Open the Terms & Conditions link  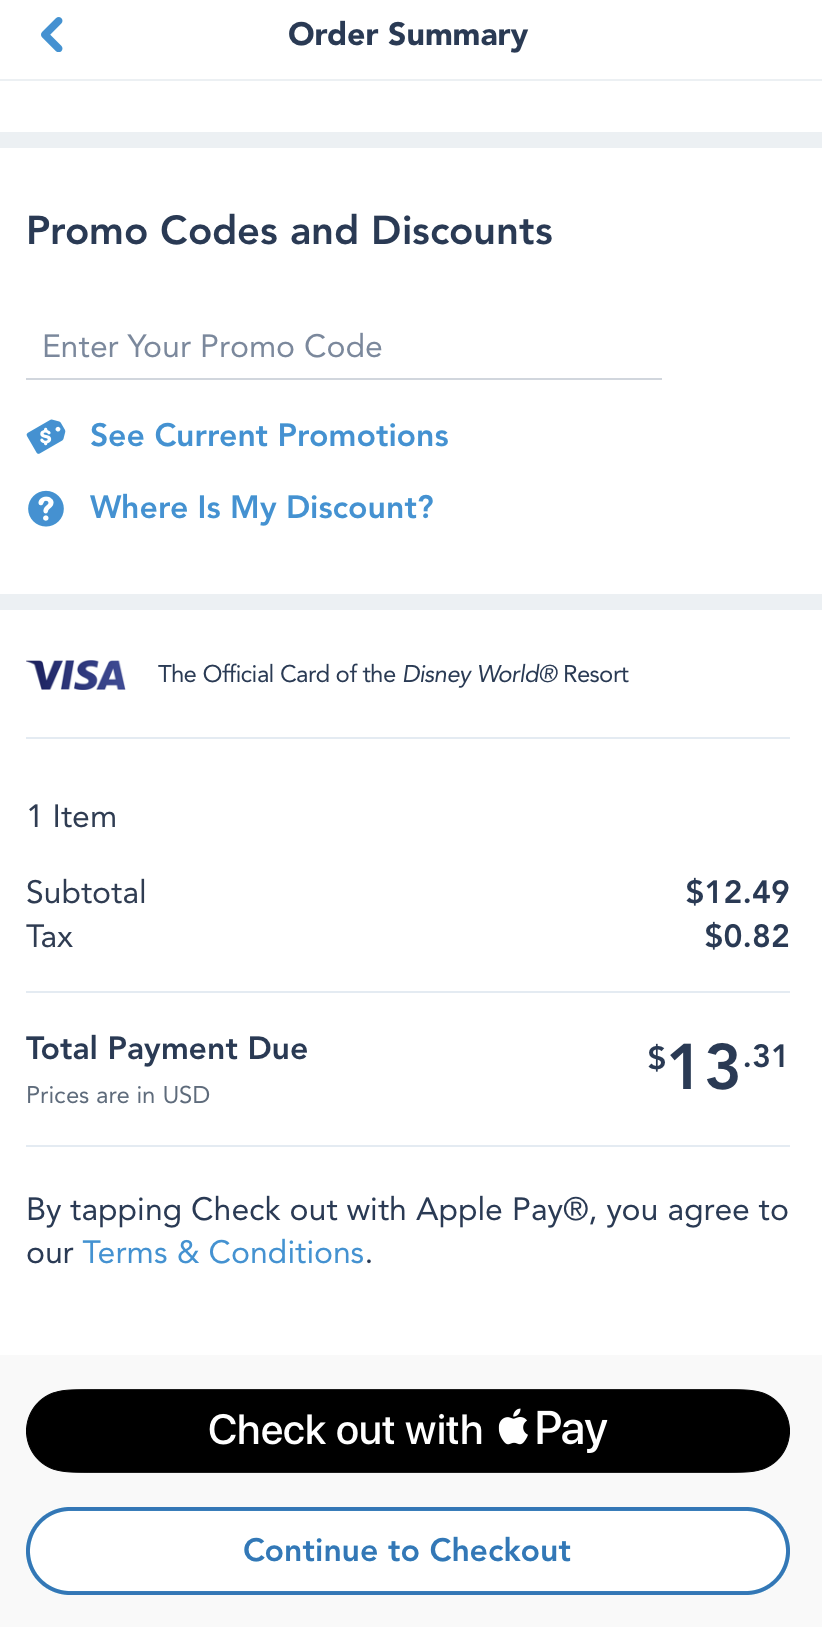(223, 1253)
